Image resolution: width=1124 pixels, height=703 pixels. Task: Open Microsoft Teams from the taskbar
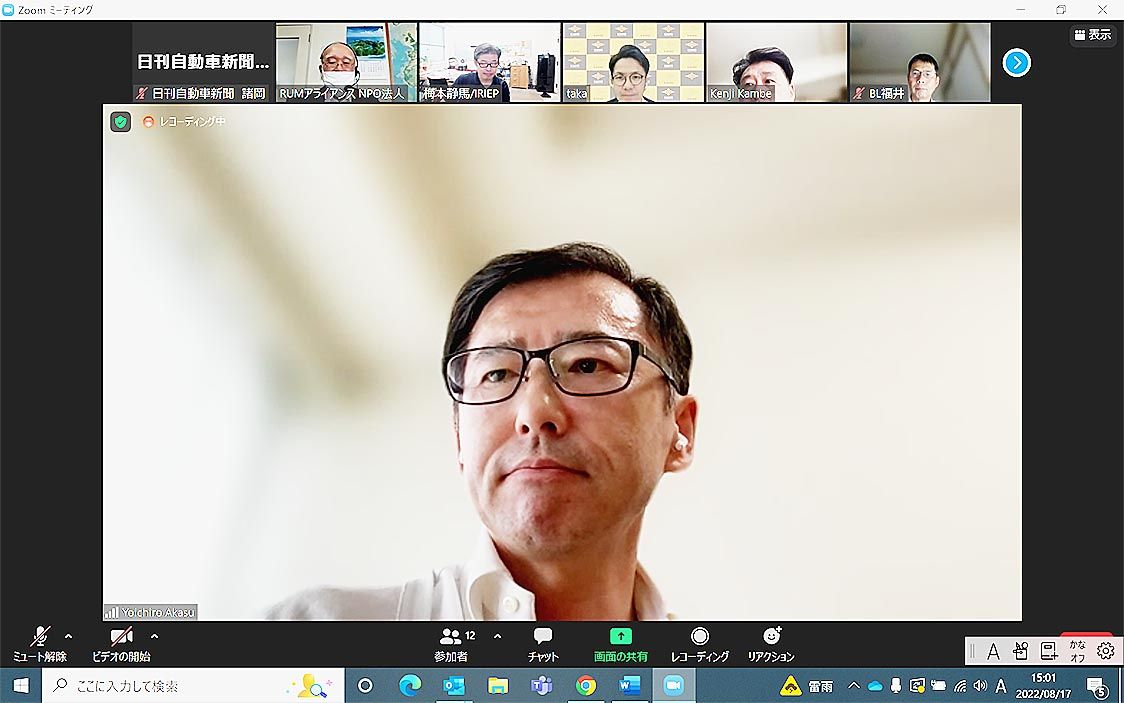[542, 686]
